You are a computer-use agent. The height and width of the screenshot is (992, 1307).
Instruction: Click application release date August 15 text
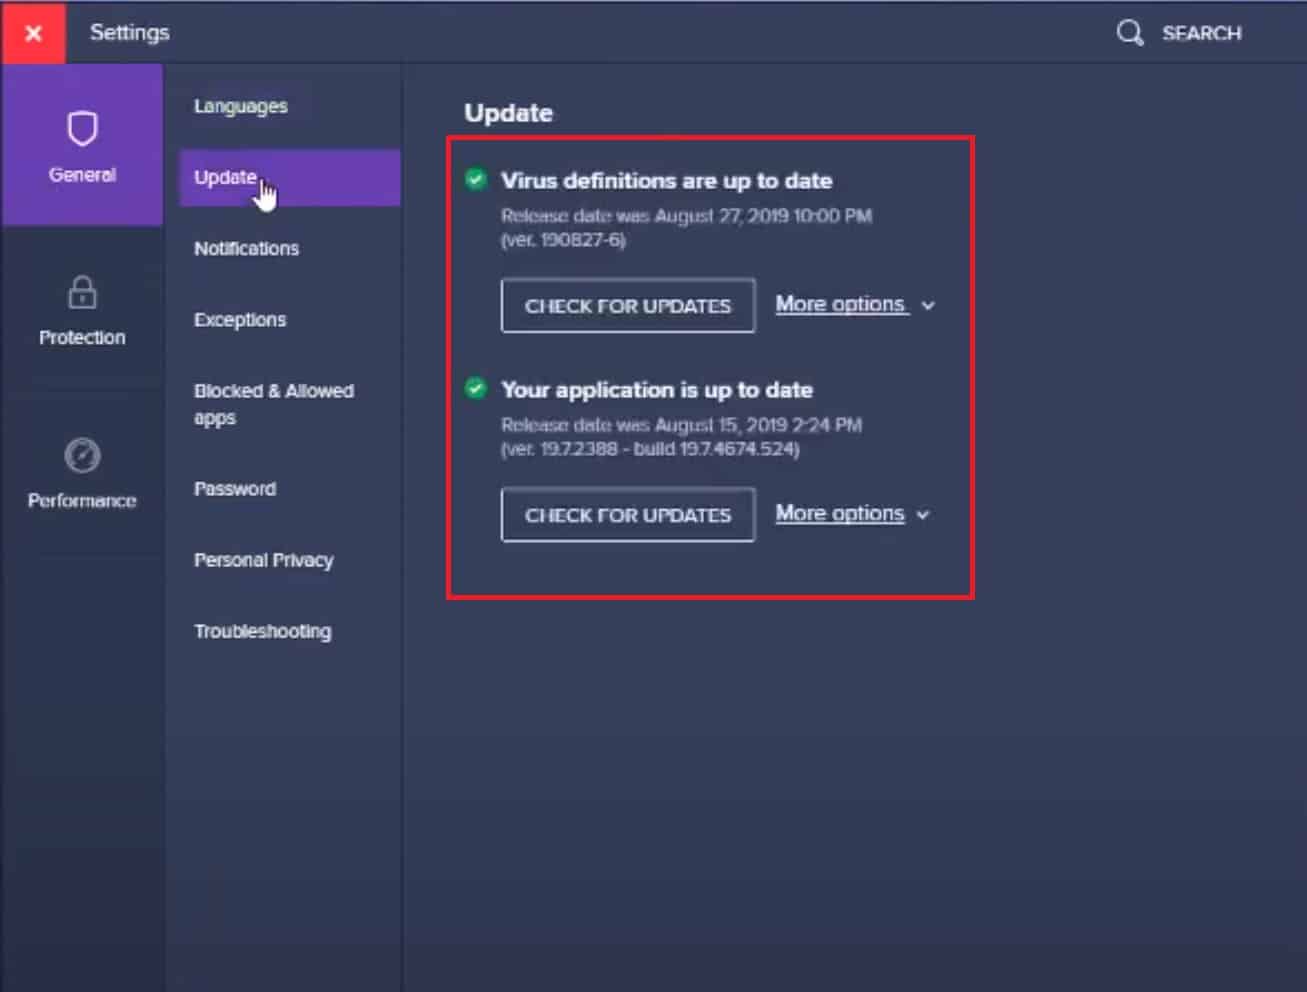click(x=681, y=425)
